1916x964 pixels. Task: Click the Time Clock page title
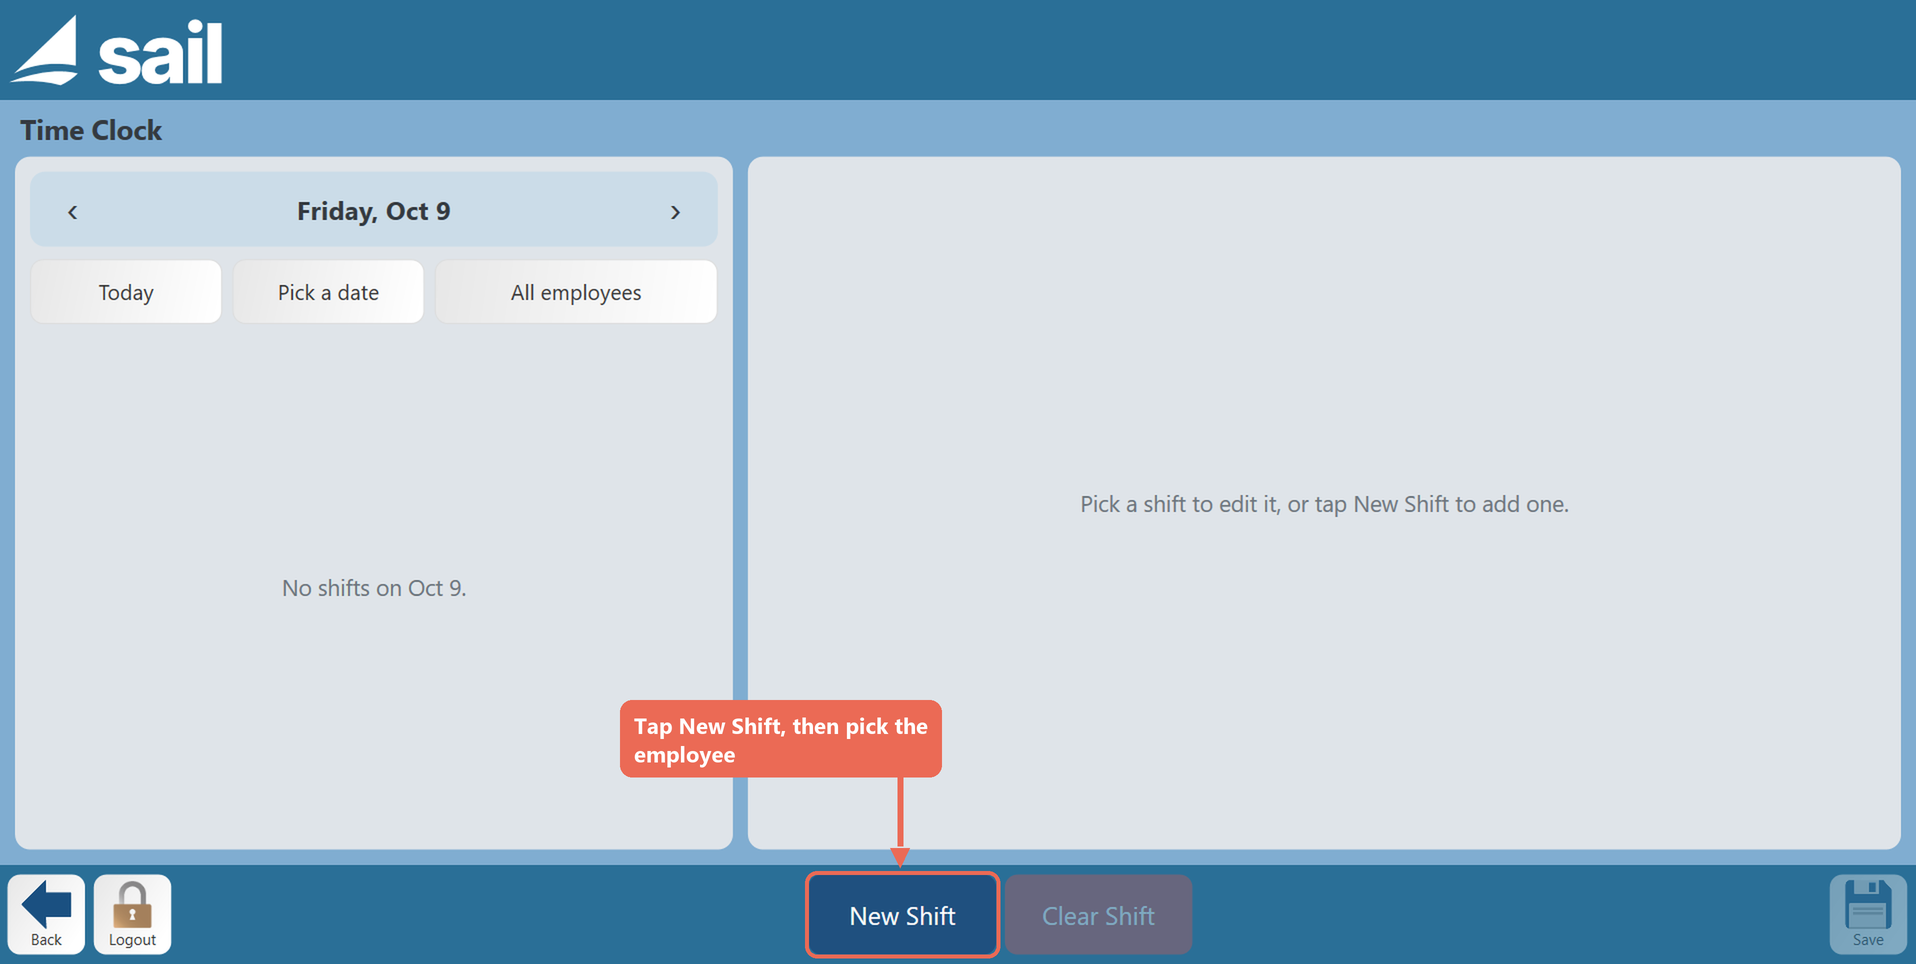91,130
